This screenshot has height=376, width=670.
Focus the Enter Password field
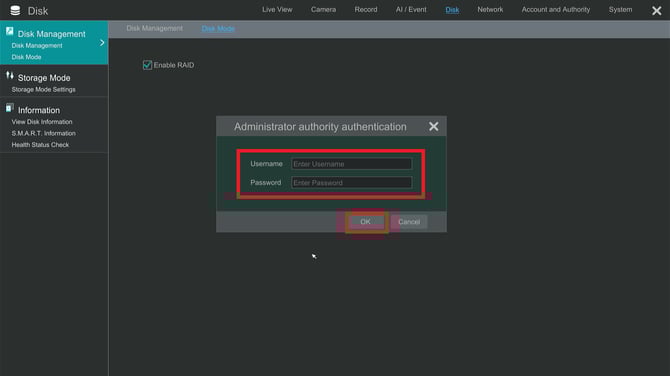[x=352, y=183]
